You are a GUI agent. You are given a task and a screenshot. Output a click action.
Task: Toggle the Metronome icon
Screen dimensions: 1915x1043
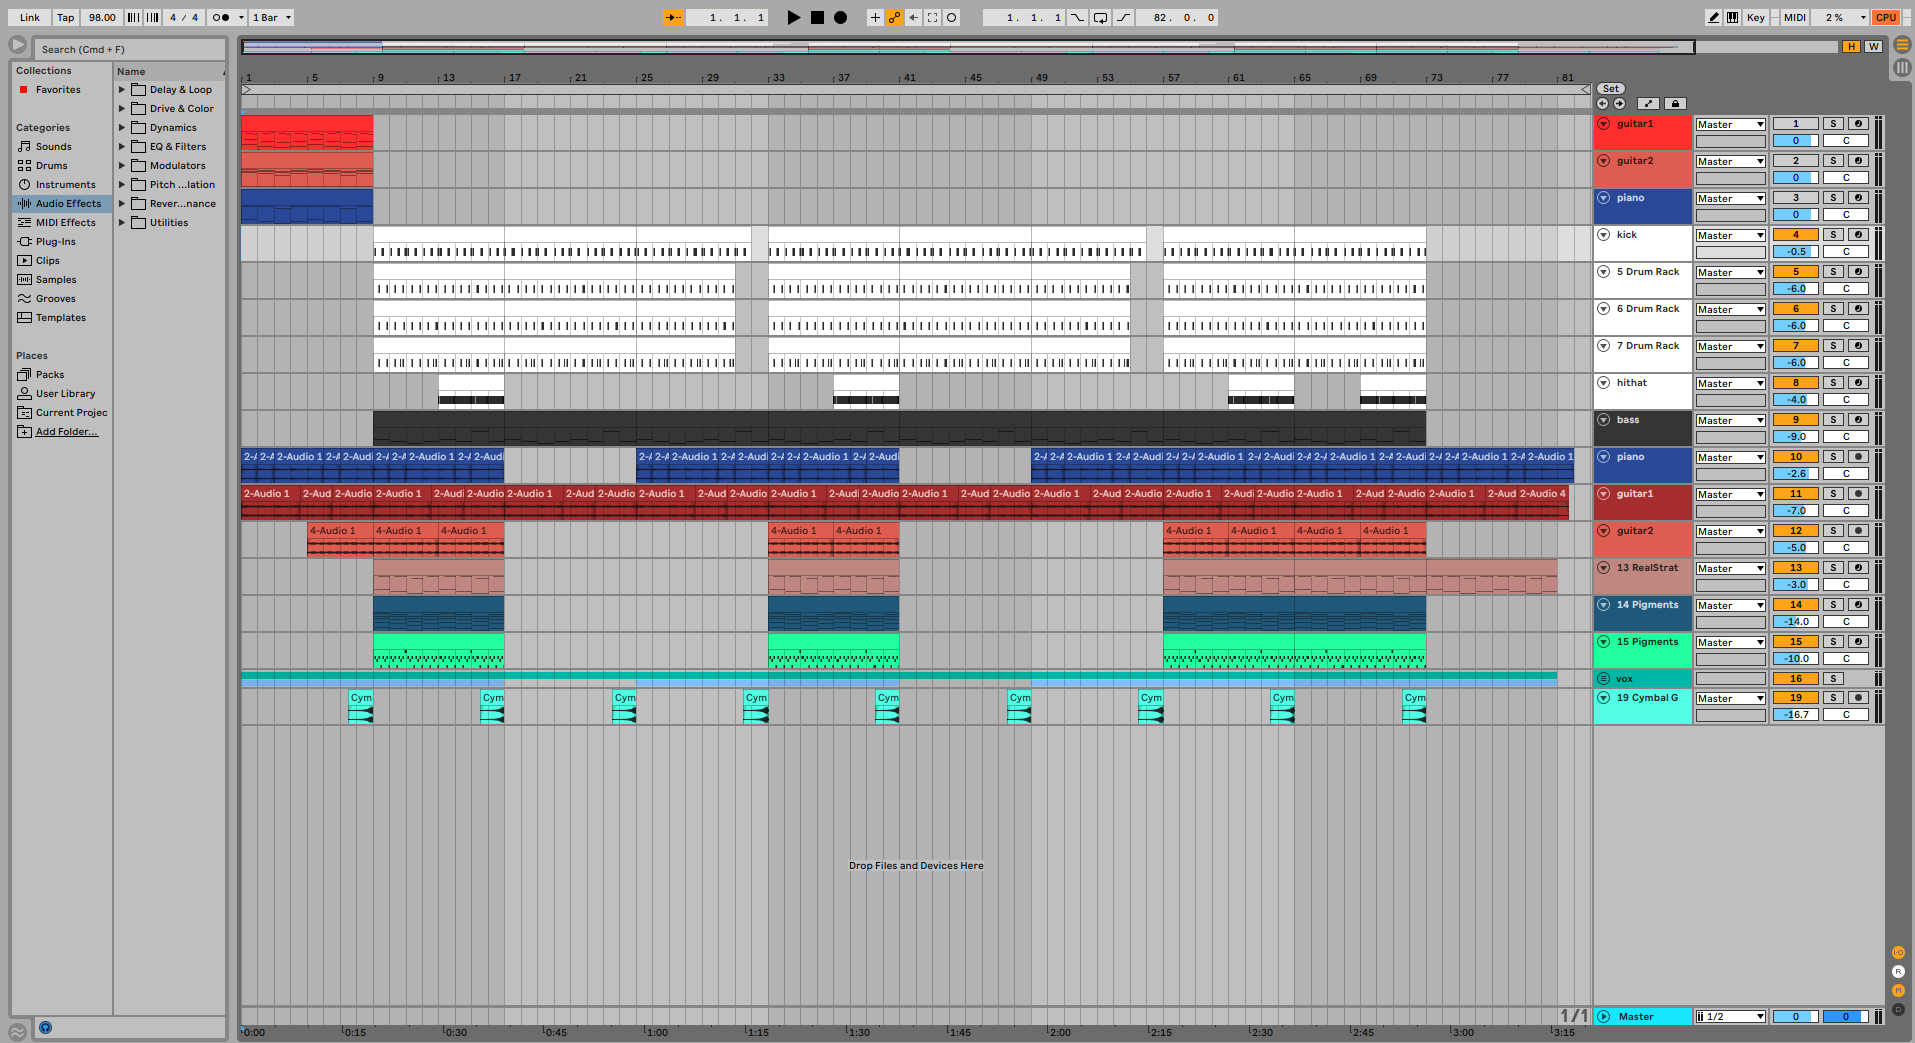click(x=223, y=17)
